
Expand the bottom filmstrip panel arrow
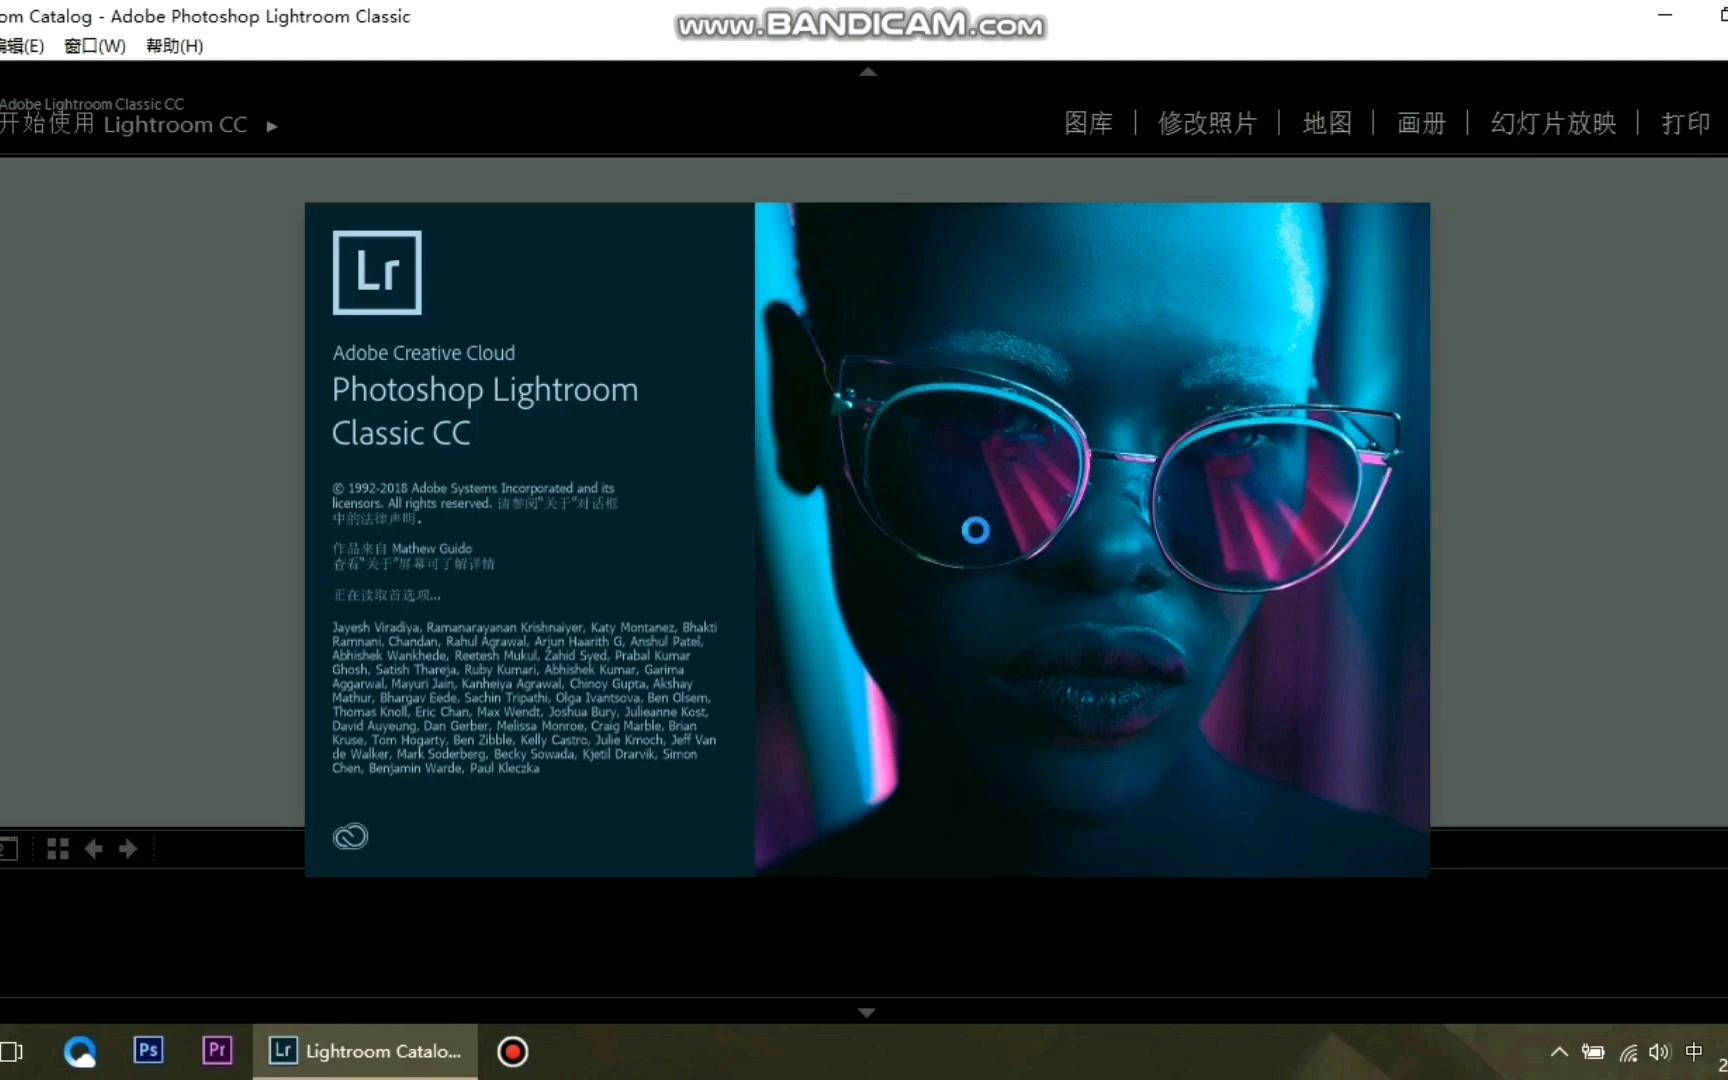pyautogui.click(x=867, y=1012)
